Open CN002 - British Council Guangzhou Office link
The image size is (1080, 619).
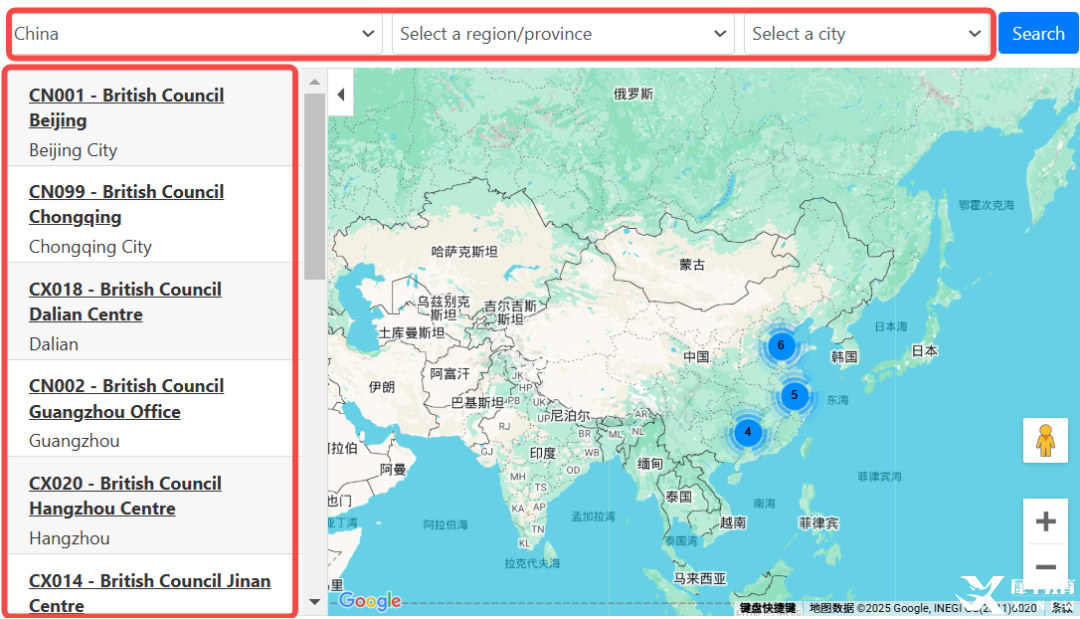click(x=126, y=398)
